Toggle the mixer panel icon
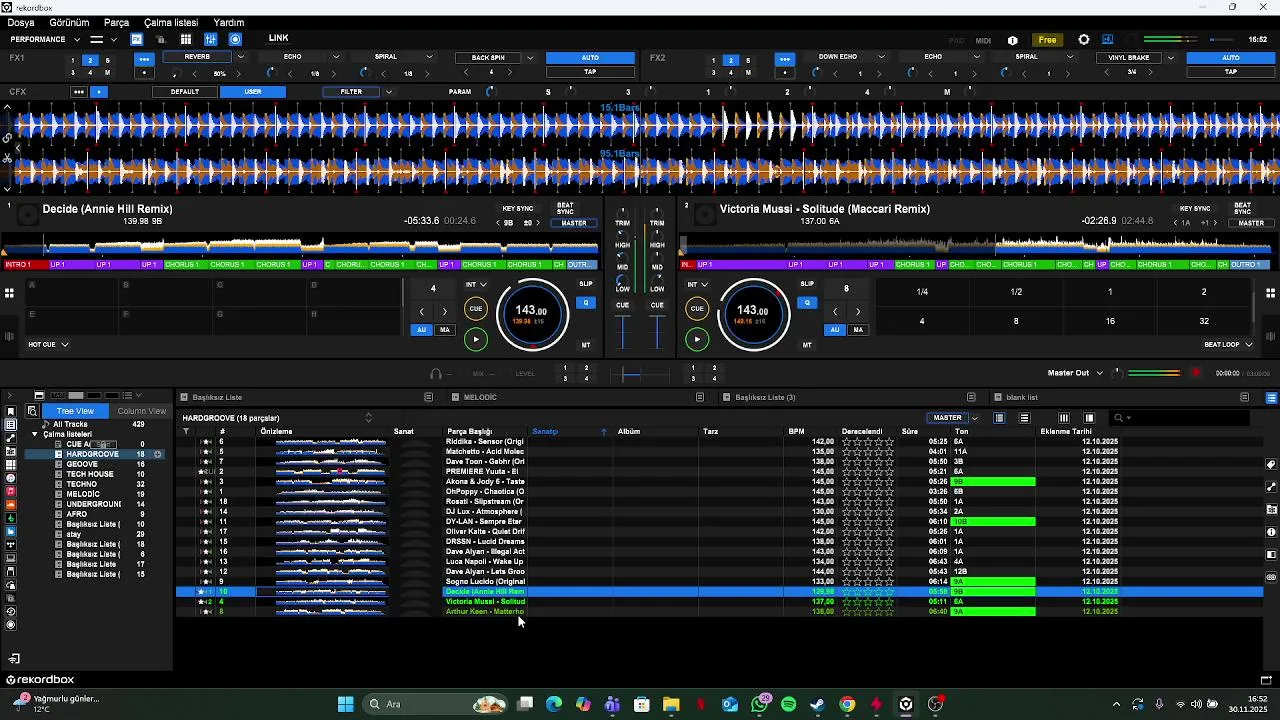Image resolution: width=1280 pixels, height=720 pixels. (x=211, y=40)
